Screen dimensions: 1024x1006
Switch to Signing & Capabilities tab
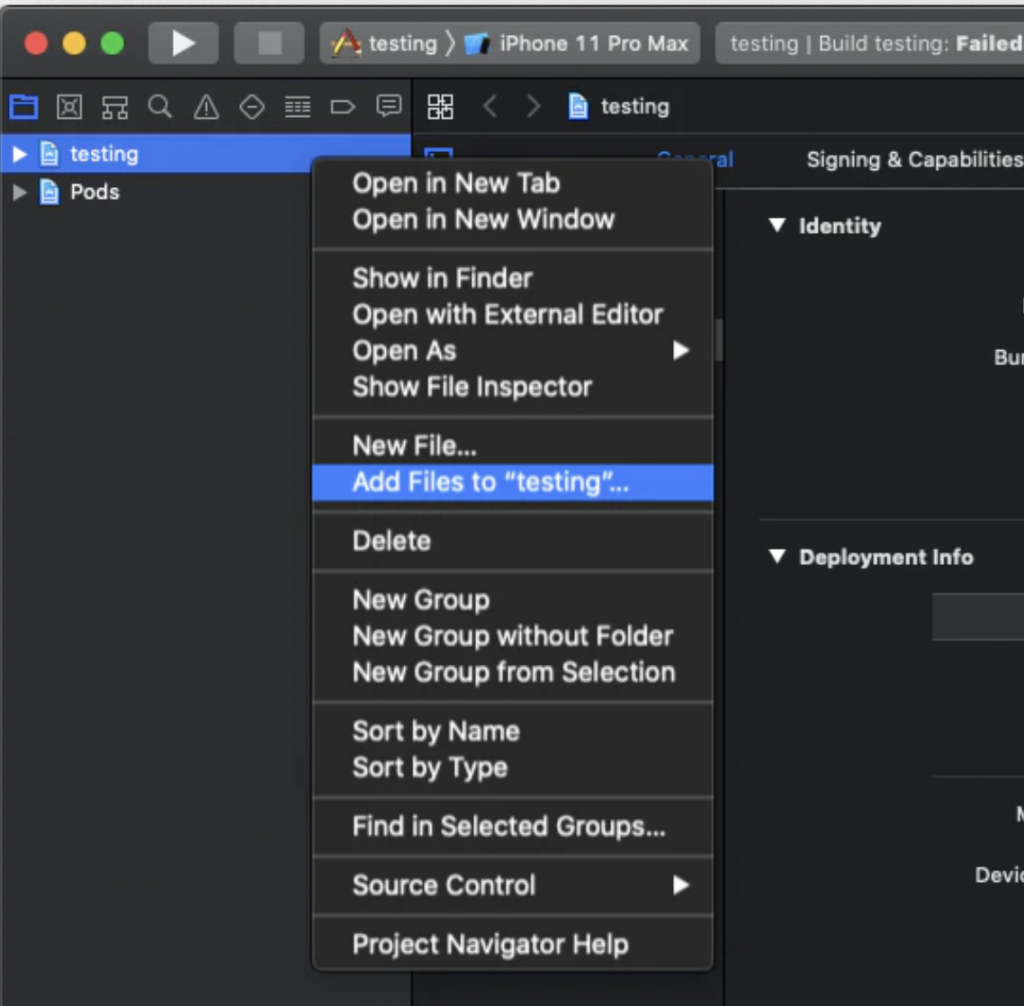pos(914,160)
